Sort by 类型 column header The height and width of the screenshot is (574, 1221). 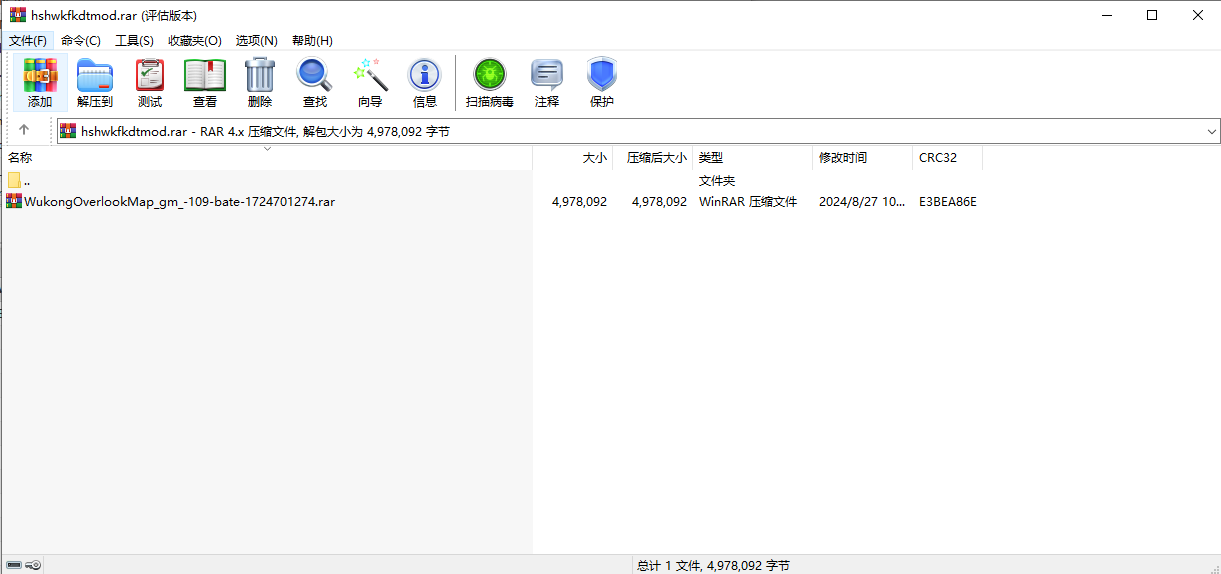click(x=752, y=158)
